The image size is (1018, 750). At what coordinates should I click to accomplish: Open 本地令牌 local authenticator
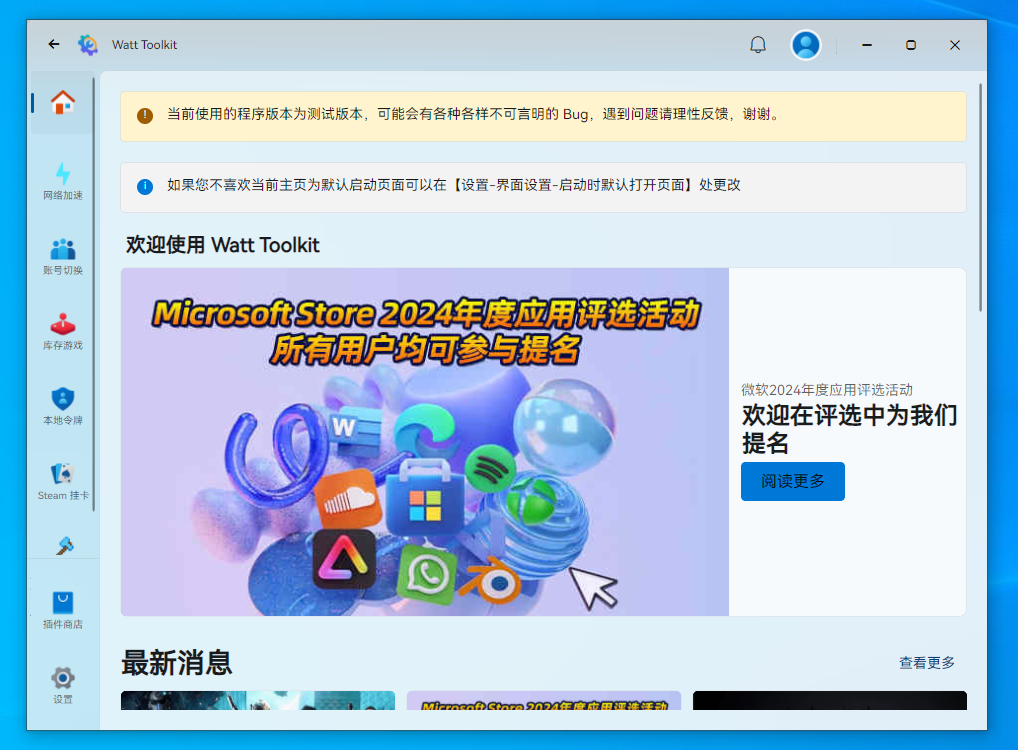click(63, 406)
